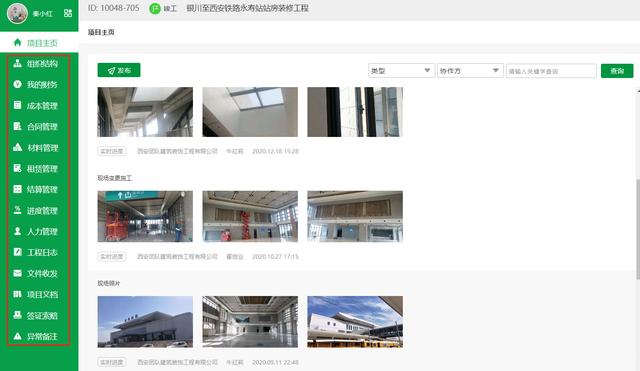Viewport: 640px width, 371px height.
Task: Click project ID 10048-705 text
Action: pyautogui.click(x=113, y=8)
